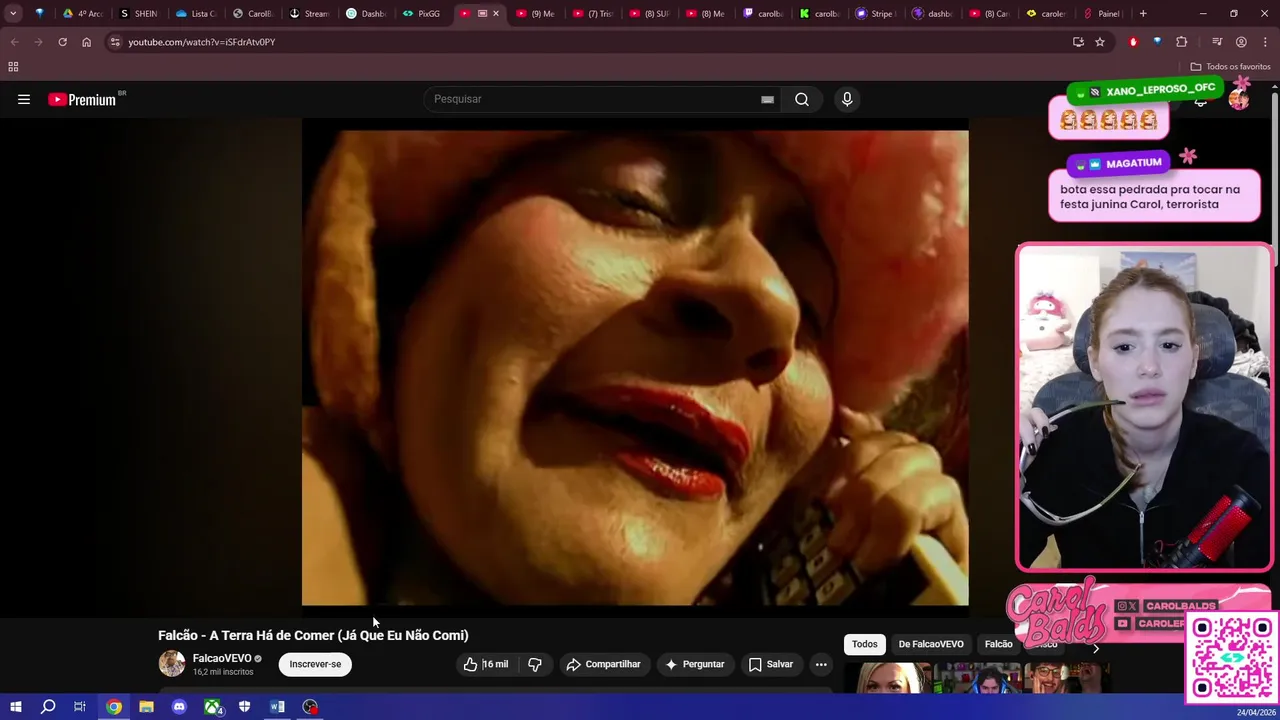Click the video title text
The image size is (1280, 720).
click(x=313, y=635)
